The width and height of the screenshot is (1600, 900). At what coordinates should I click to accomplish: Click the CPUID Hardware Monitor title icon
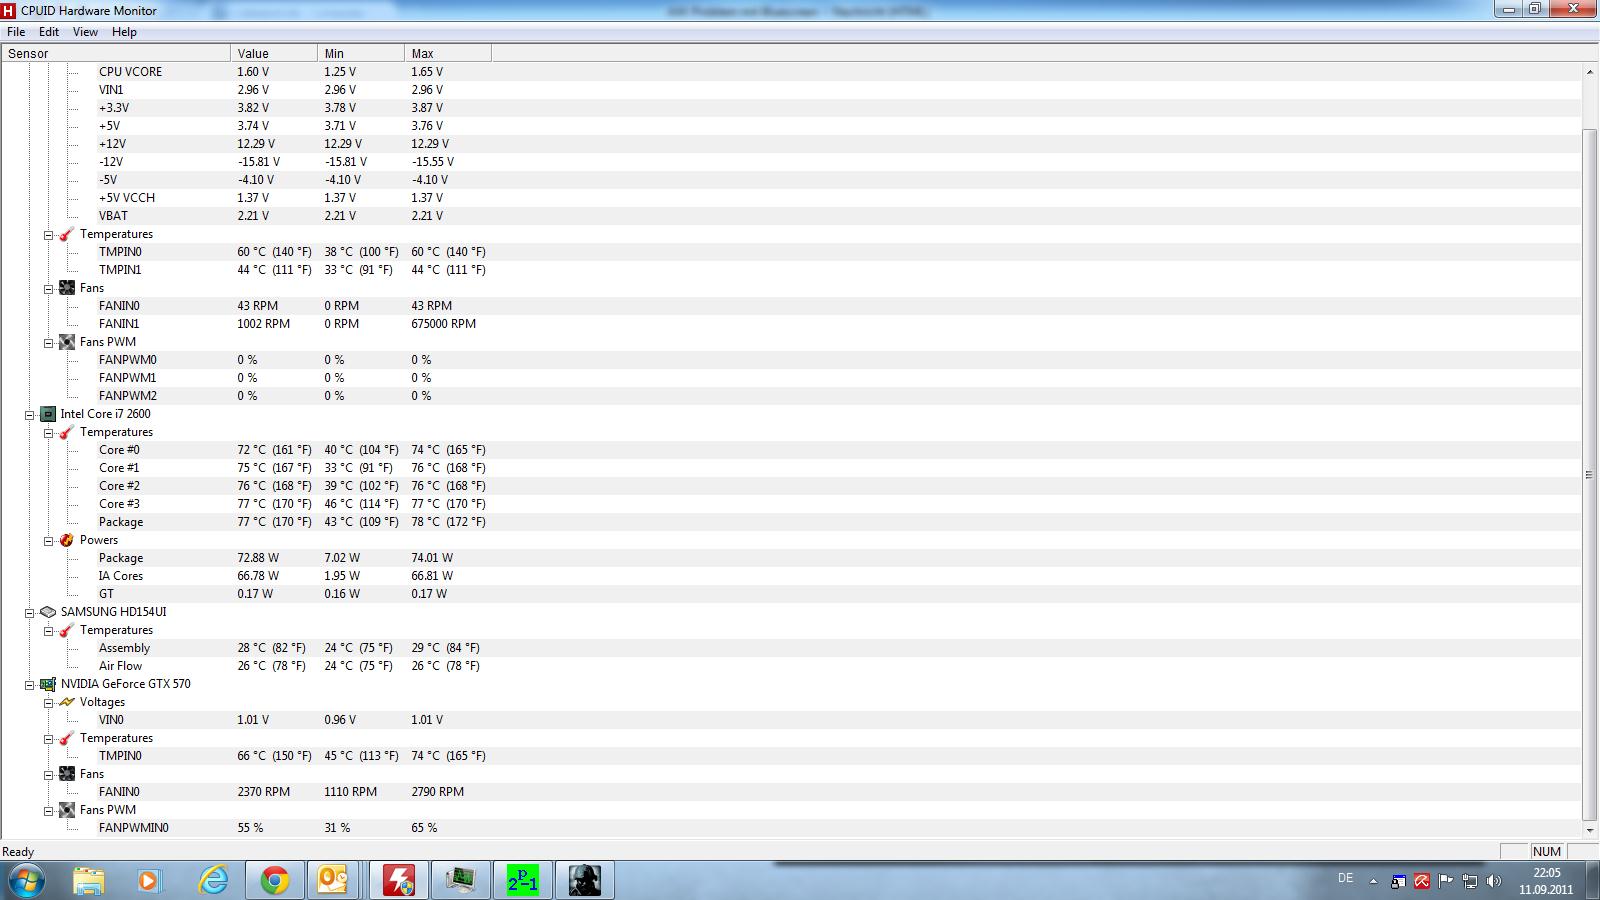pyautogui.click(x=9, y=10)
